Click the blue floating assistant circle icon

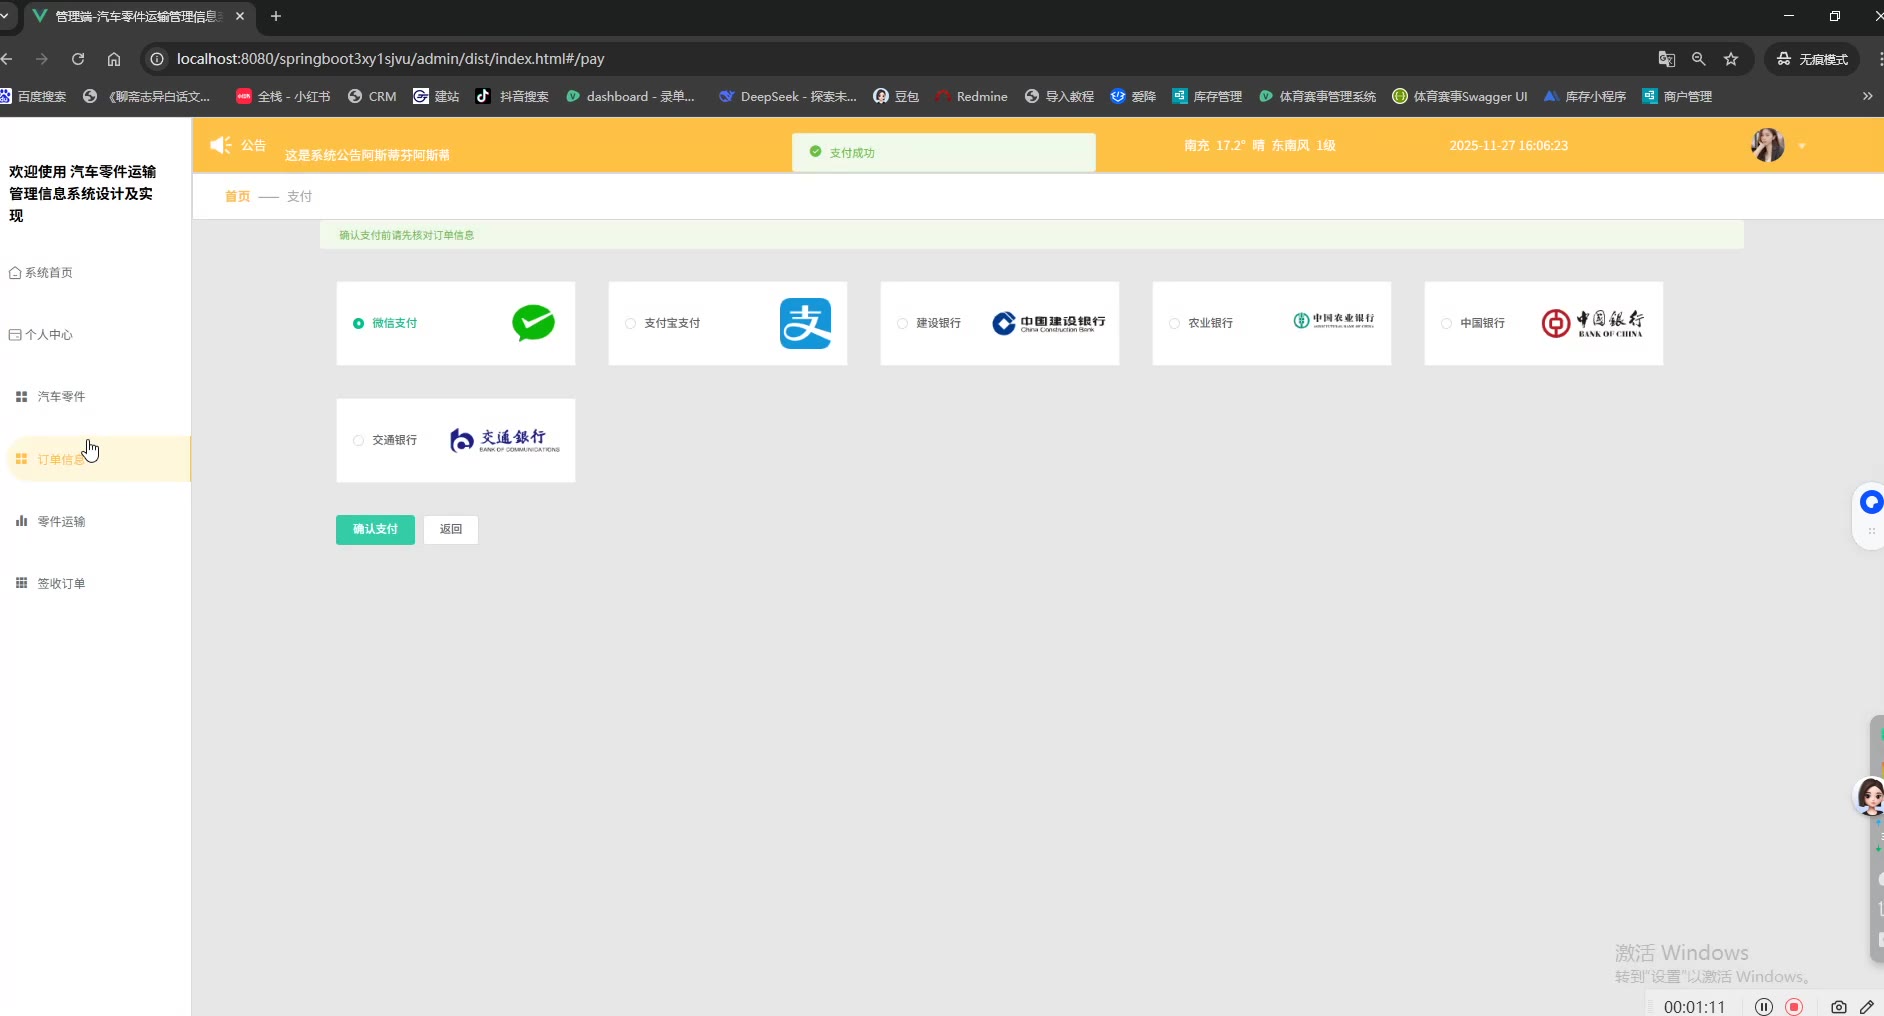tap(1871, 502)
